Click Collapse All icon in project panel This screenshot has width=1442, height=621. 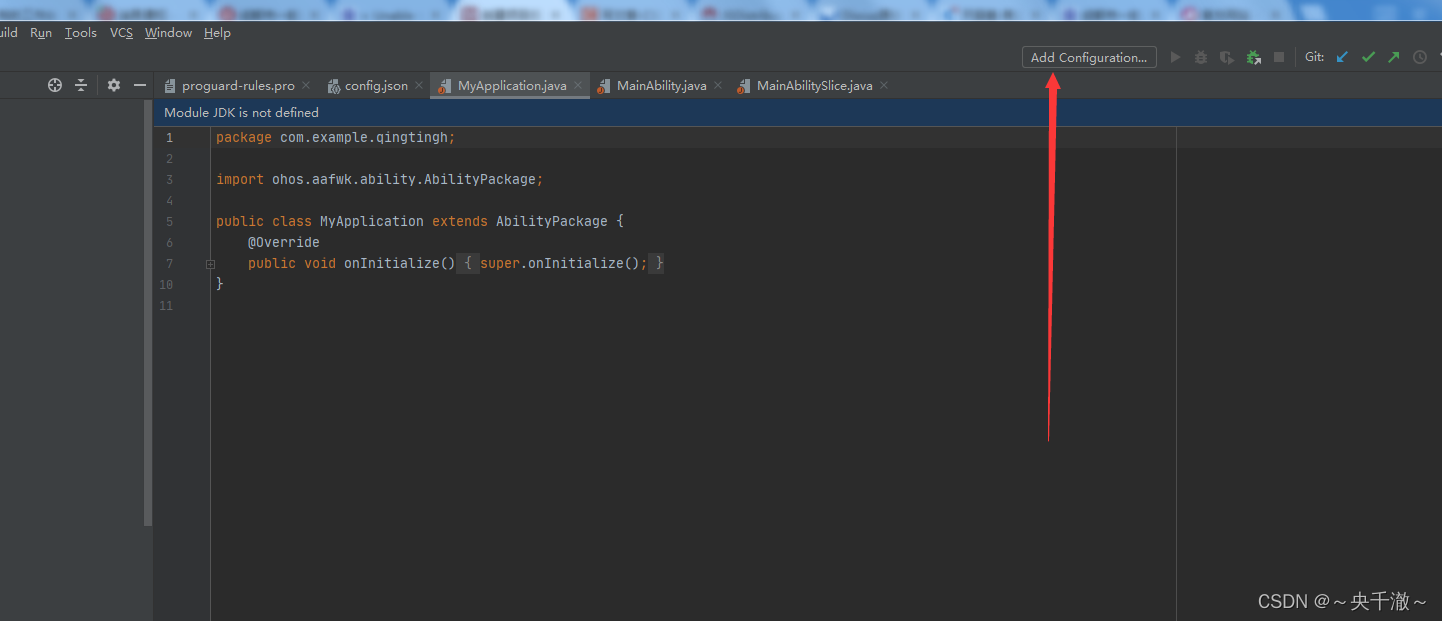pyautogui.click(x=81, y=85)
